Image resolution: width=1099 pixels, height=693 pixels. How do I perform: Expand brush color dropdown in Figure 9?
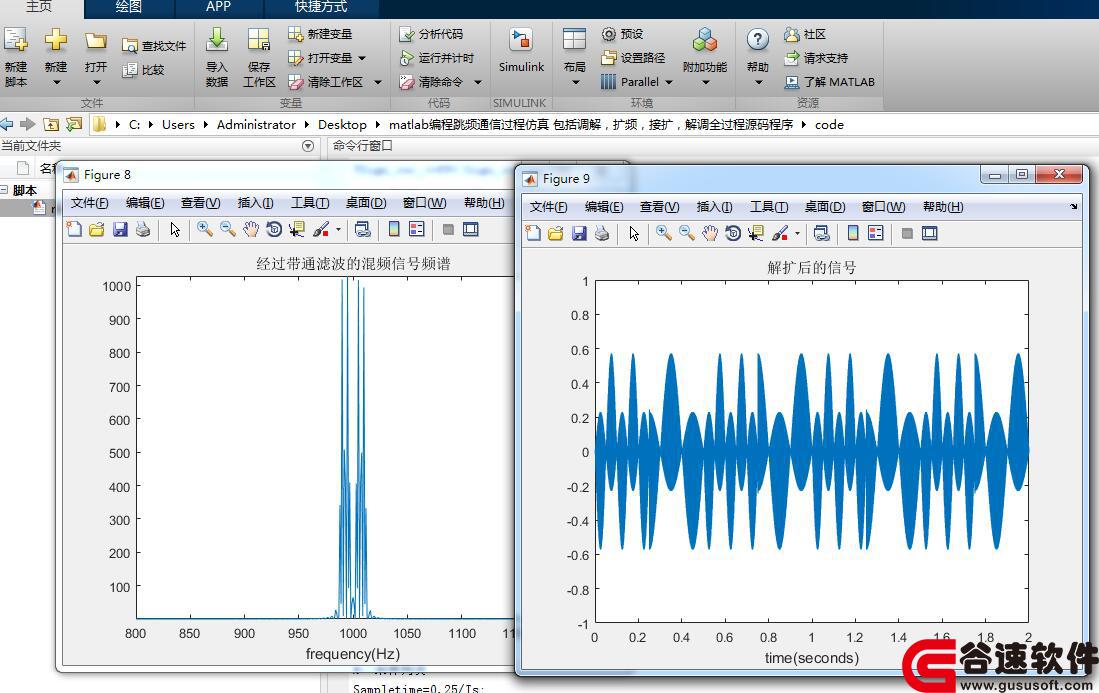click(x=797, y=234)
